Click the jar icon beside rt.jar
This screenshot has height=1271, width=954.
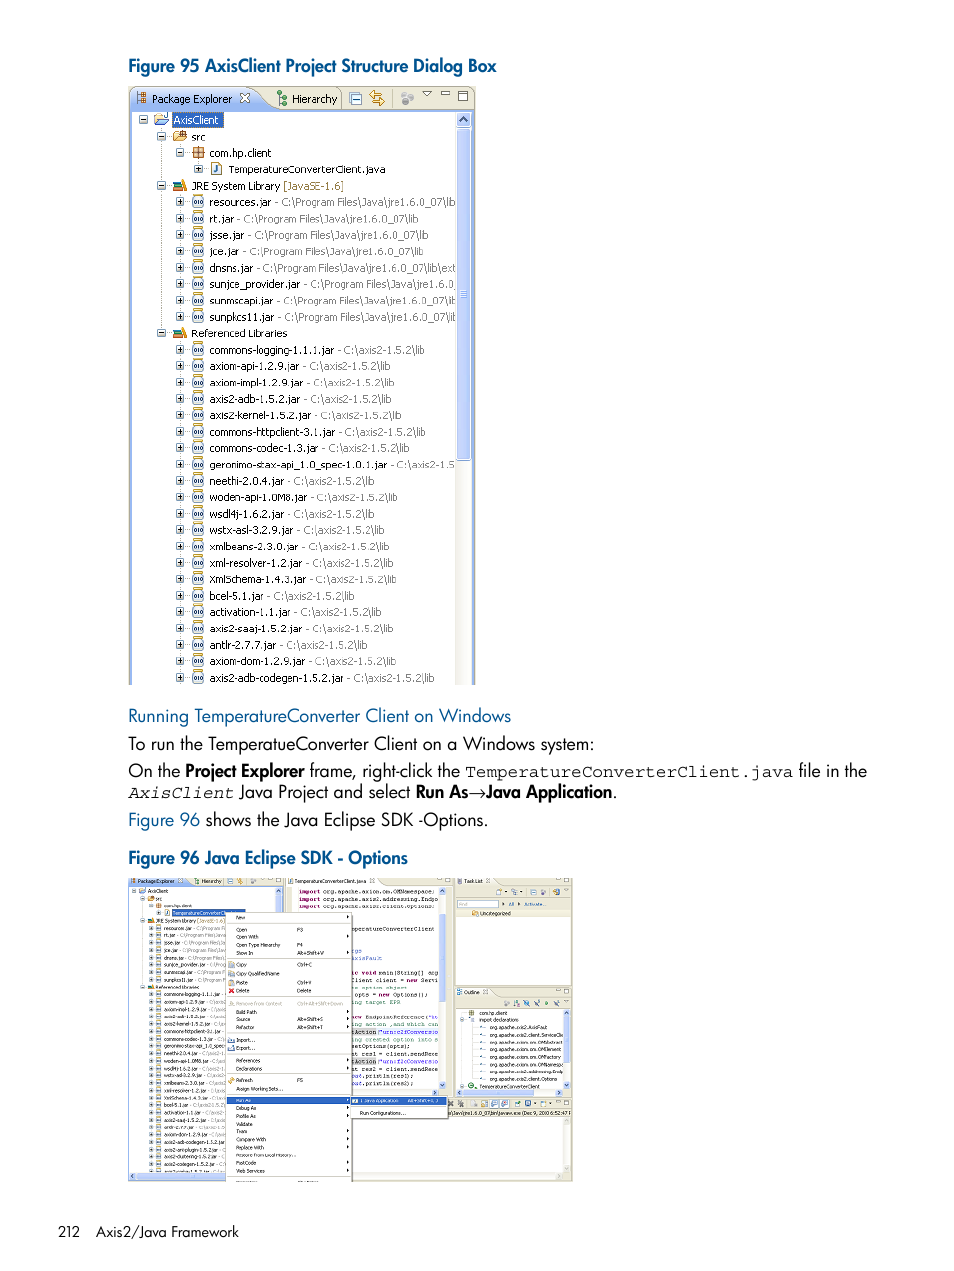198,218
